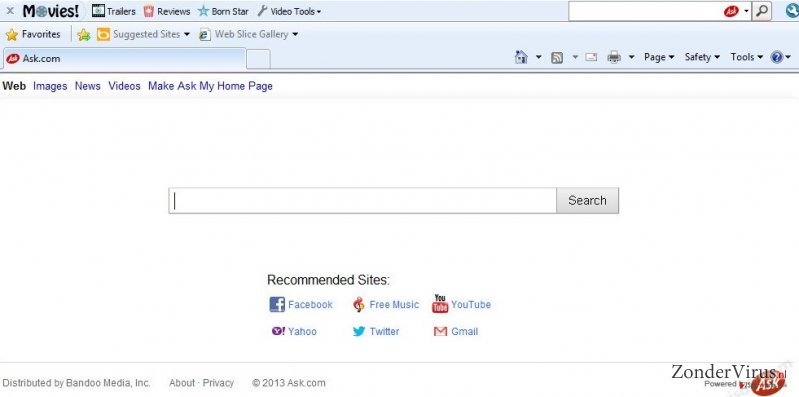Click the toolbar magnifier search icon
The image size is (799, 397).
pos(761,11)
